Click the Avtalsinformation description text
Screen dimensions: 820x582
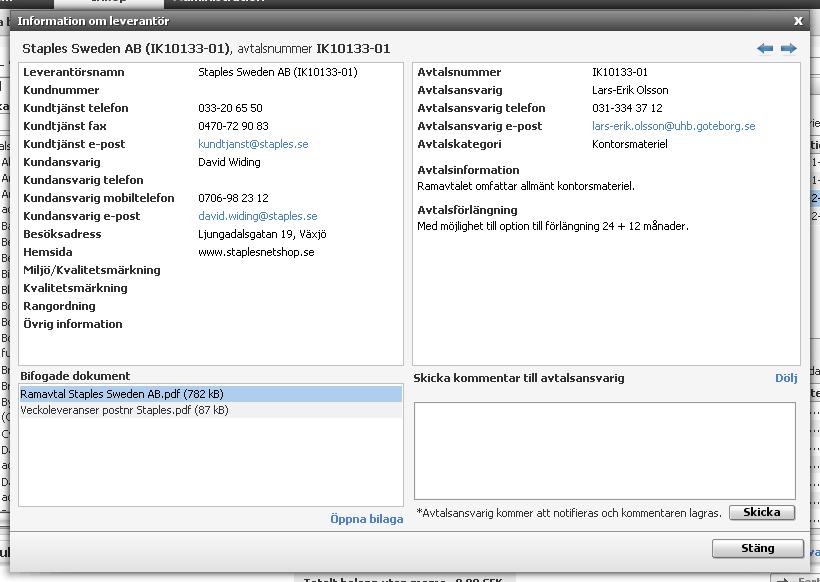pos(526,186)
